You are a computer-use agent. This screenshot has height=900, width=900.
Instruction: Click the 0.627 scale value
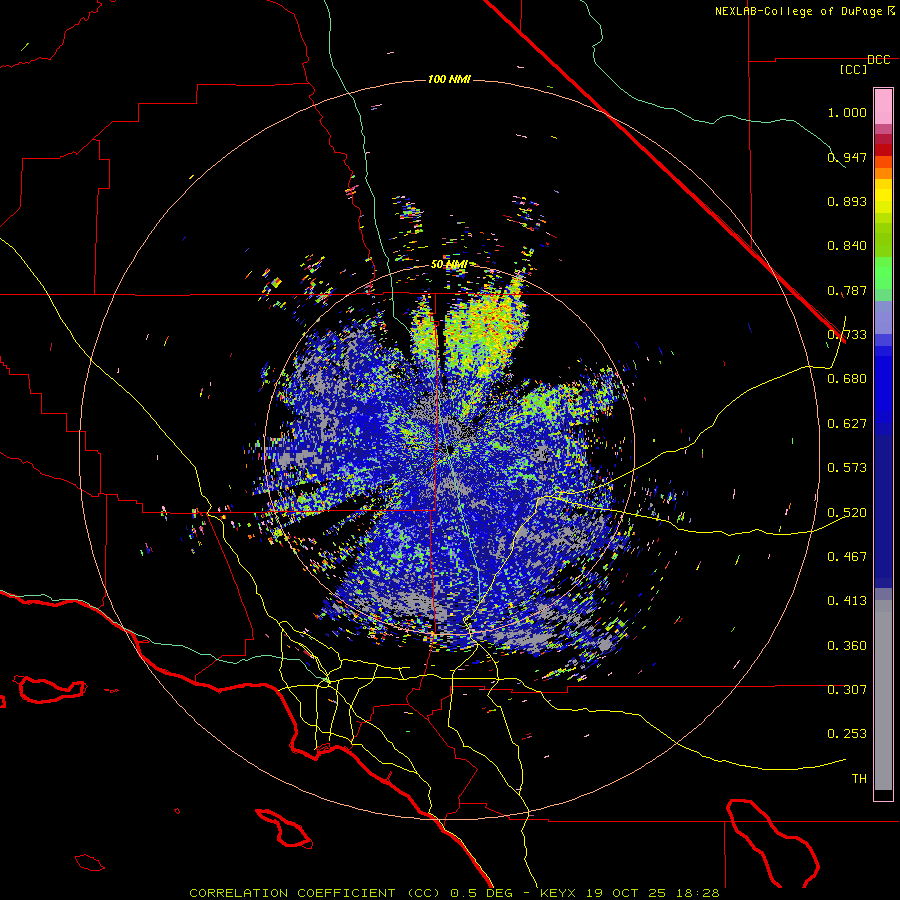tap(847, 424)
